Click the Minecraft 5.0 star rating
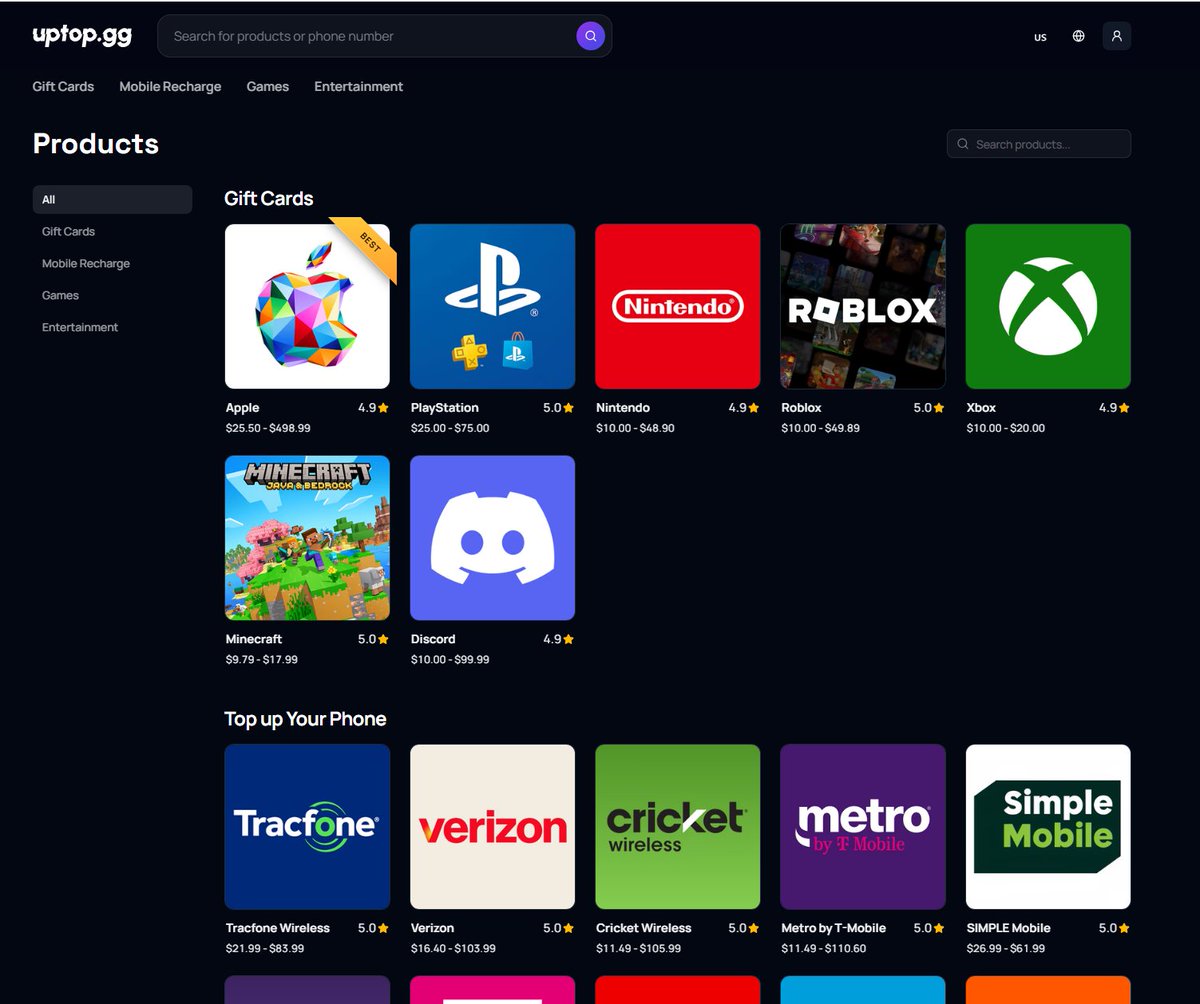Image resolution: width=1200 pixels, height=1004 pixels. [x=374, y=639]
